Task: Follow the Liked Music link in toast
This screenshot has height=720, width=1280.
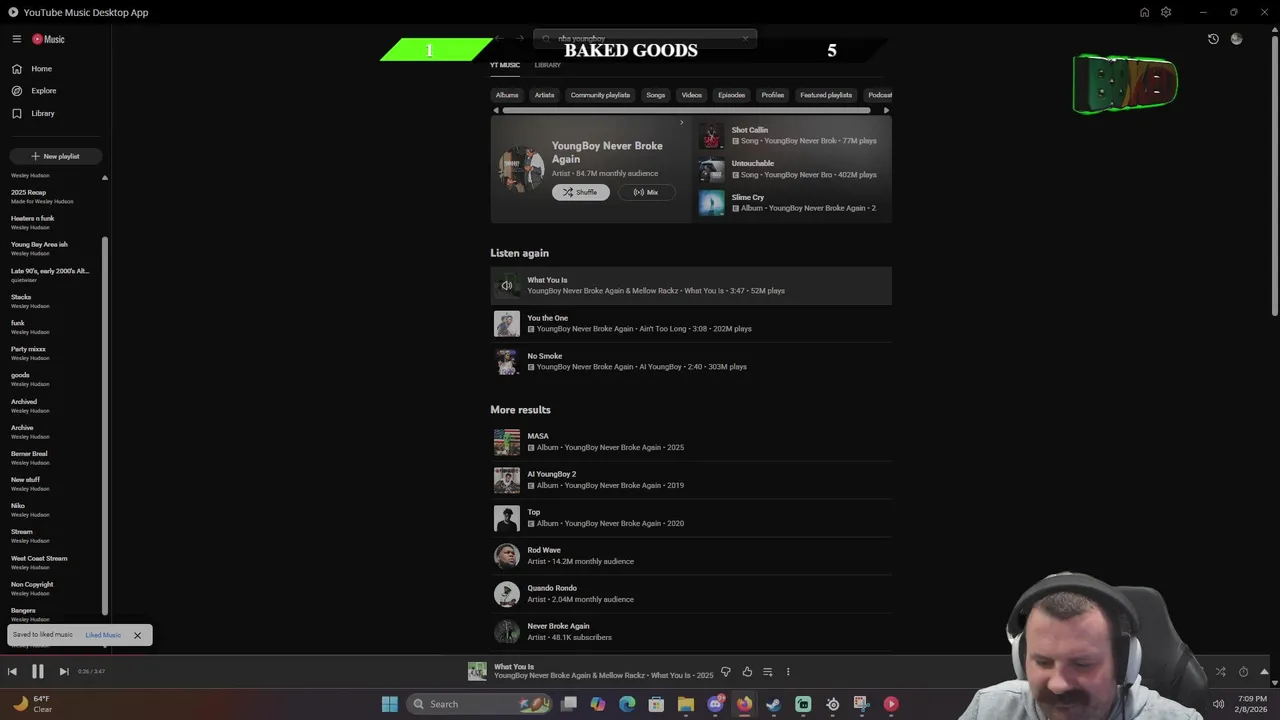Action: coord(103,635)
